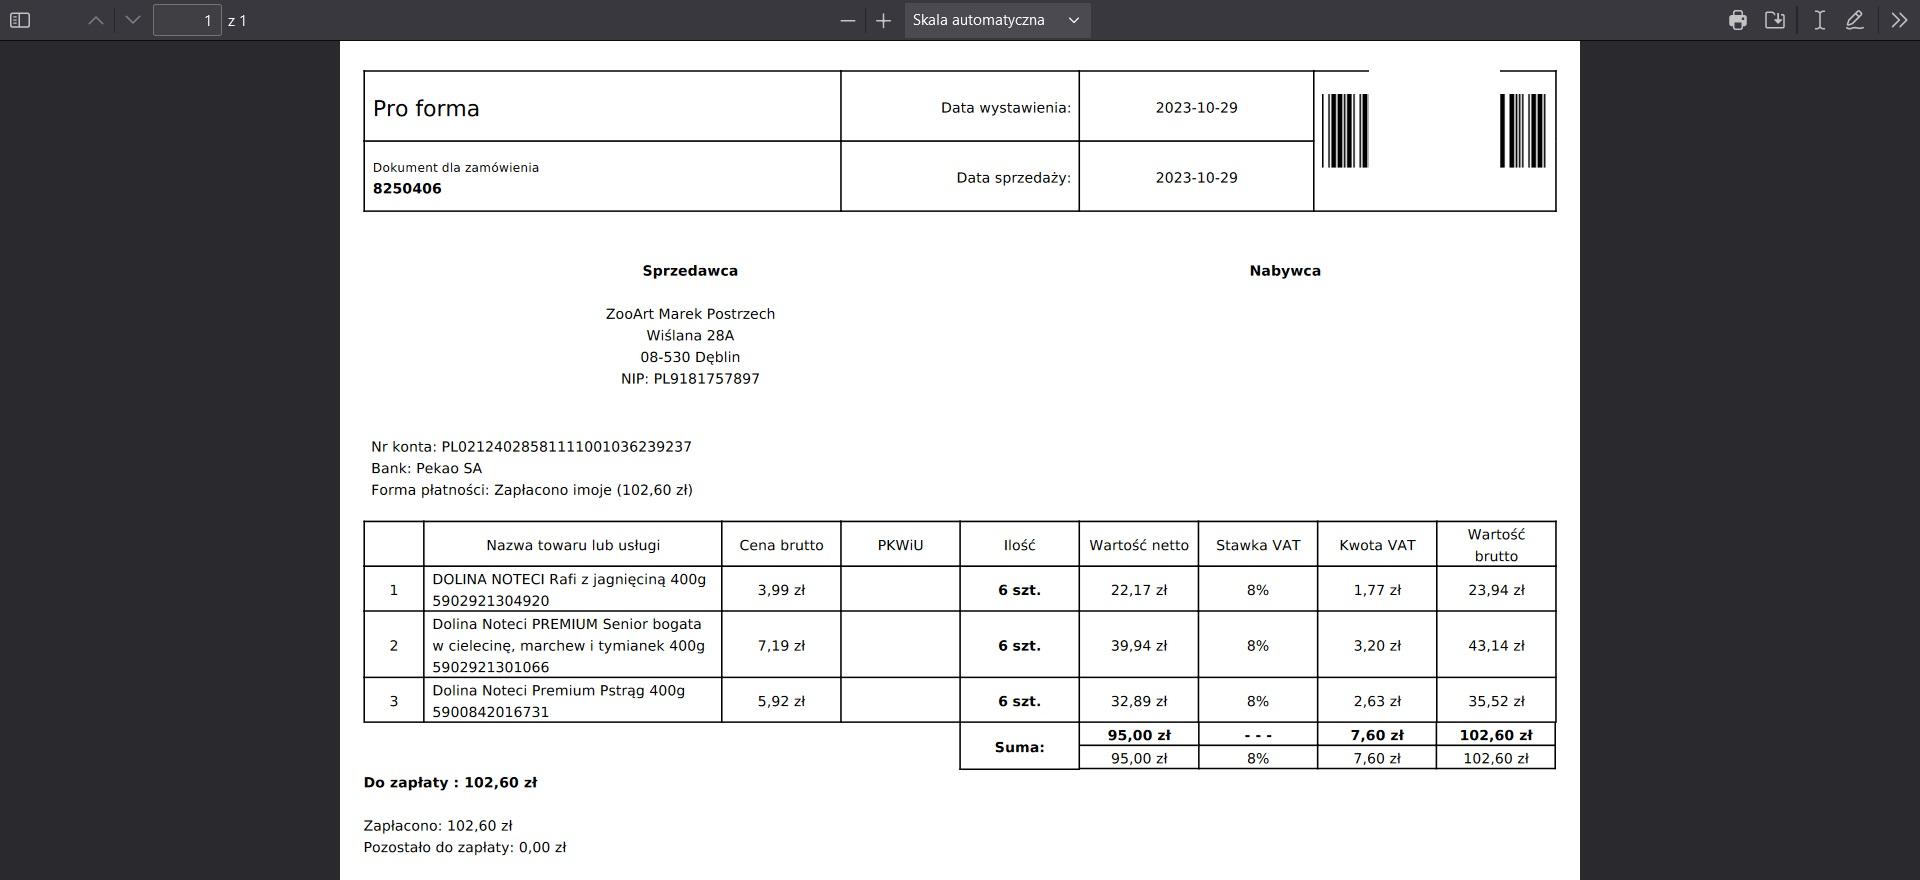Click postal line 08-530 Dęblin

690,357
